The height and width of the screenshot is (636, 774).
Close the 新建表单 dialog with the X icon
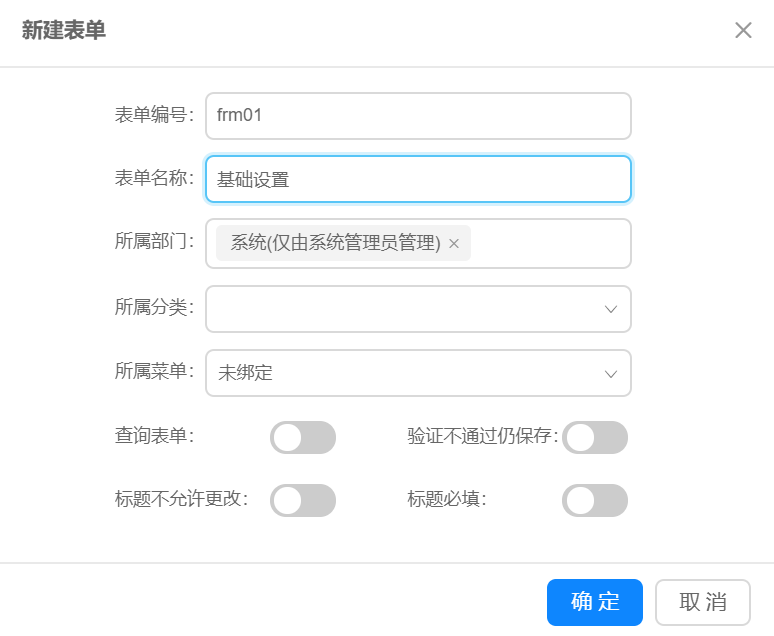click(743, 30)
